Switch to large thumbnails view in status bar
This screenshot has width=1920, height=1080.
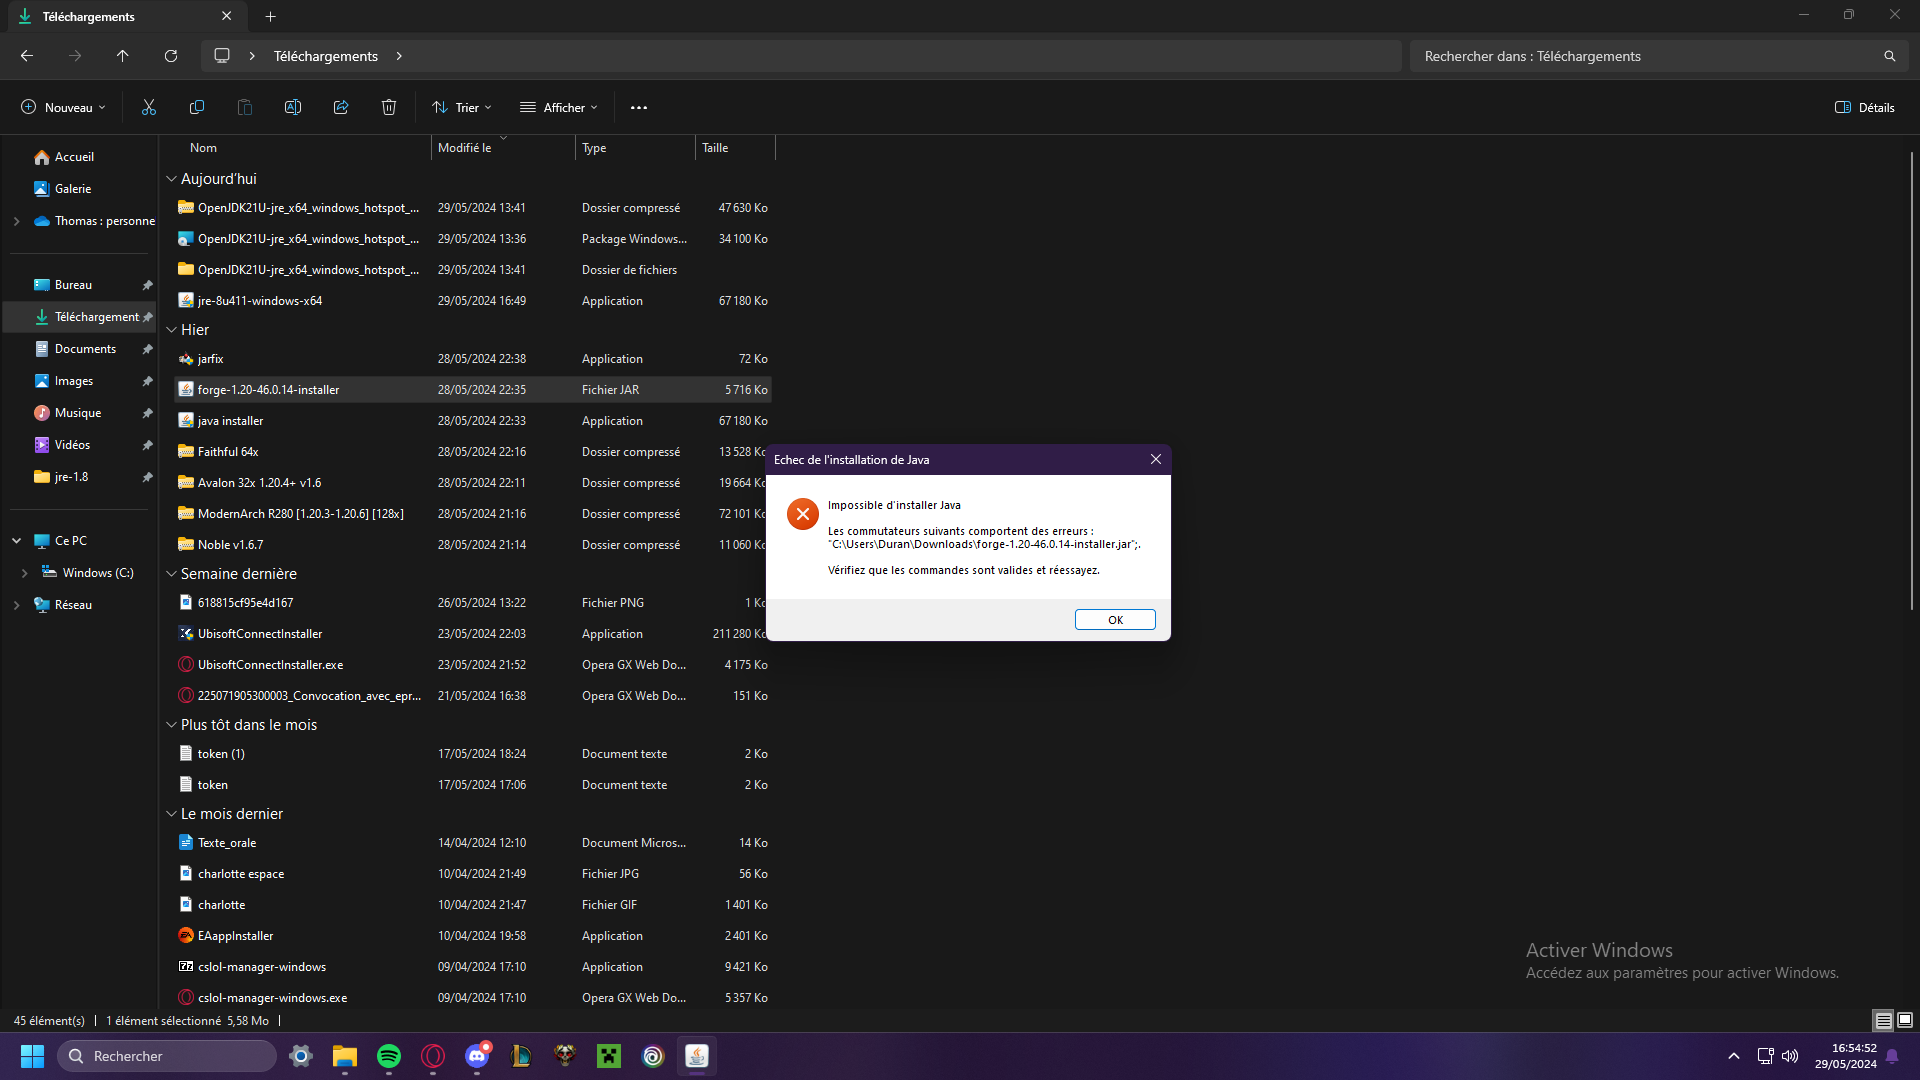click(x=1905, y=1020)
